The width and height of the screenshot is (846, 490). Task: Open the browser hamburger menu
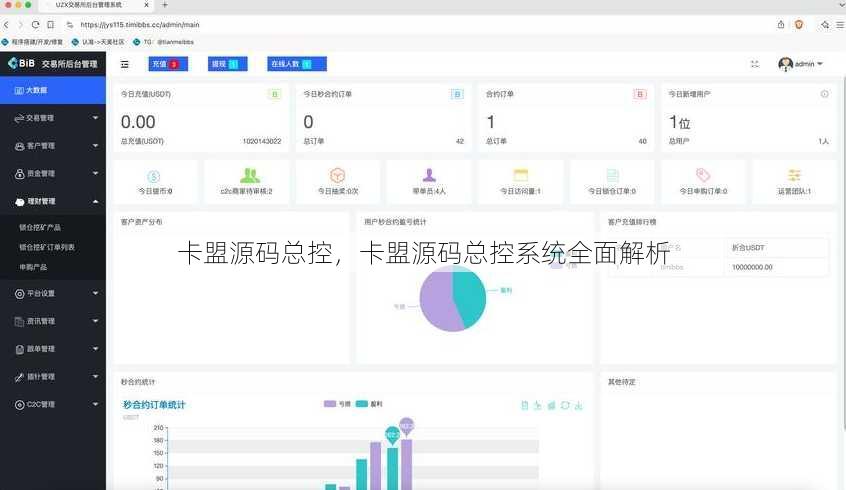pyautogui.click(x=840, y=25)
